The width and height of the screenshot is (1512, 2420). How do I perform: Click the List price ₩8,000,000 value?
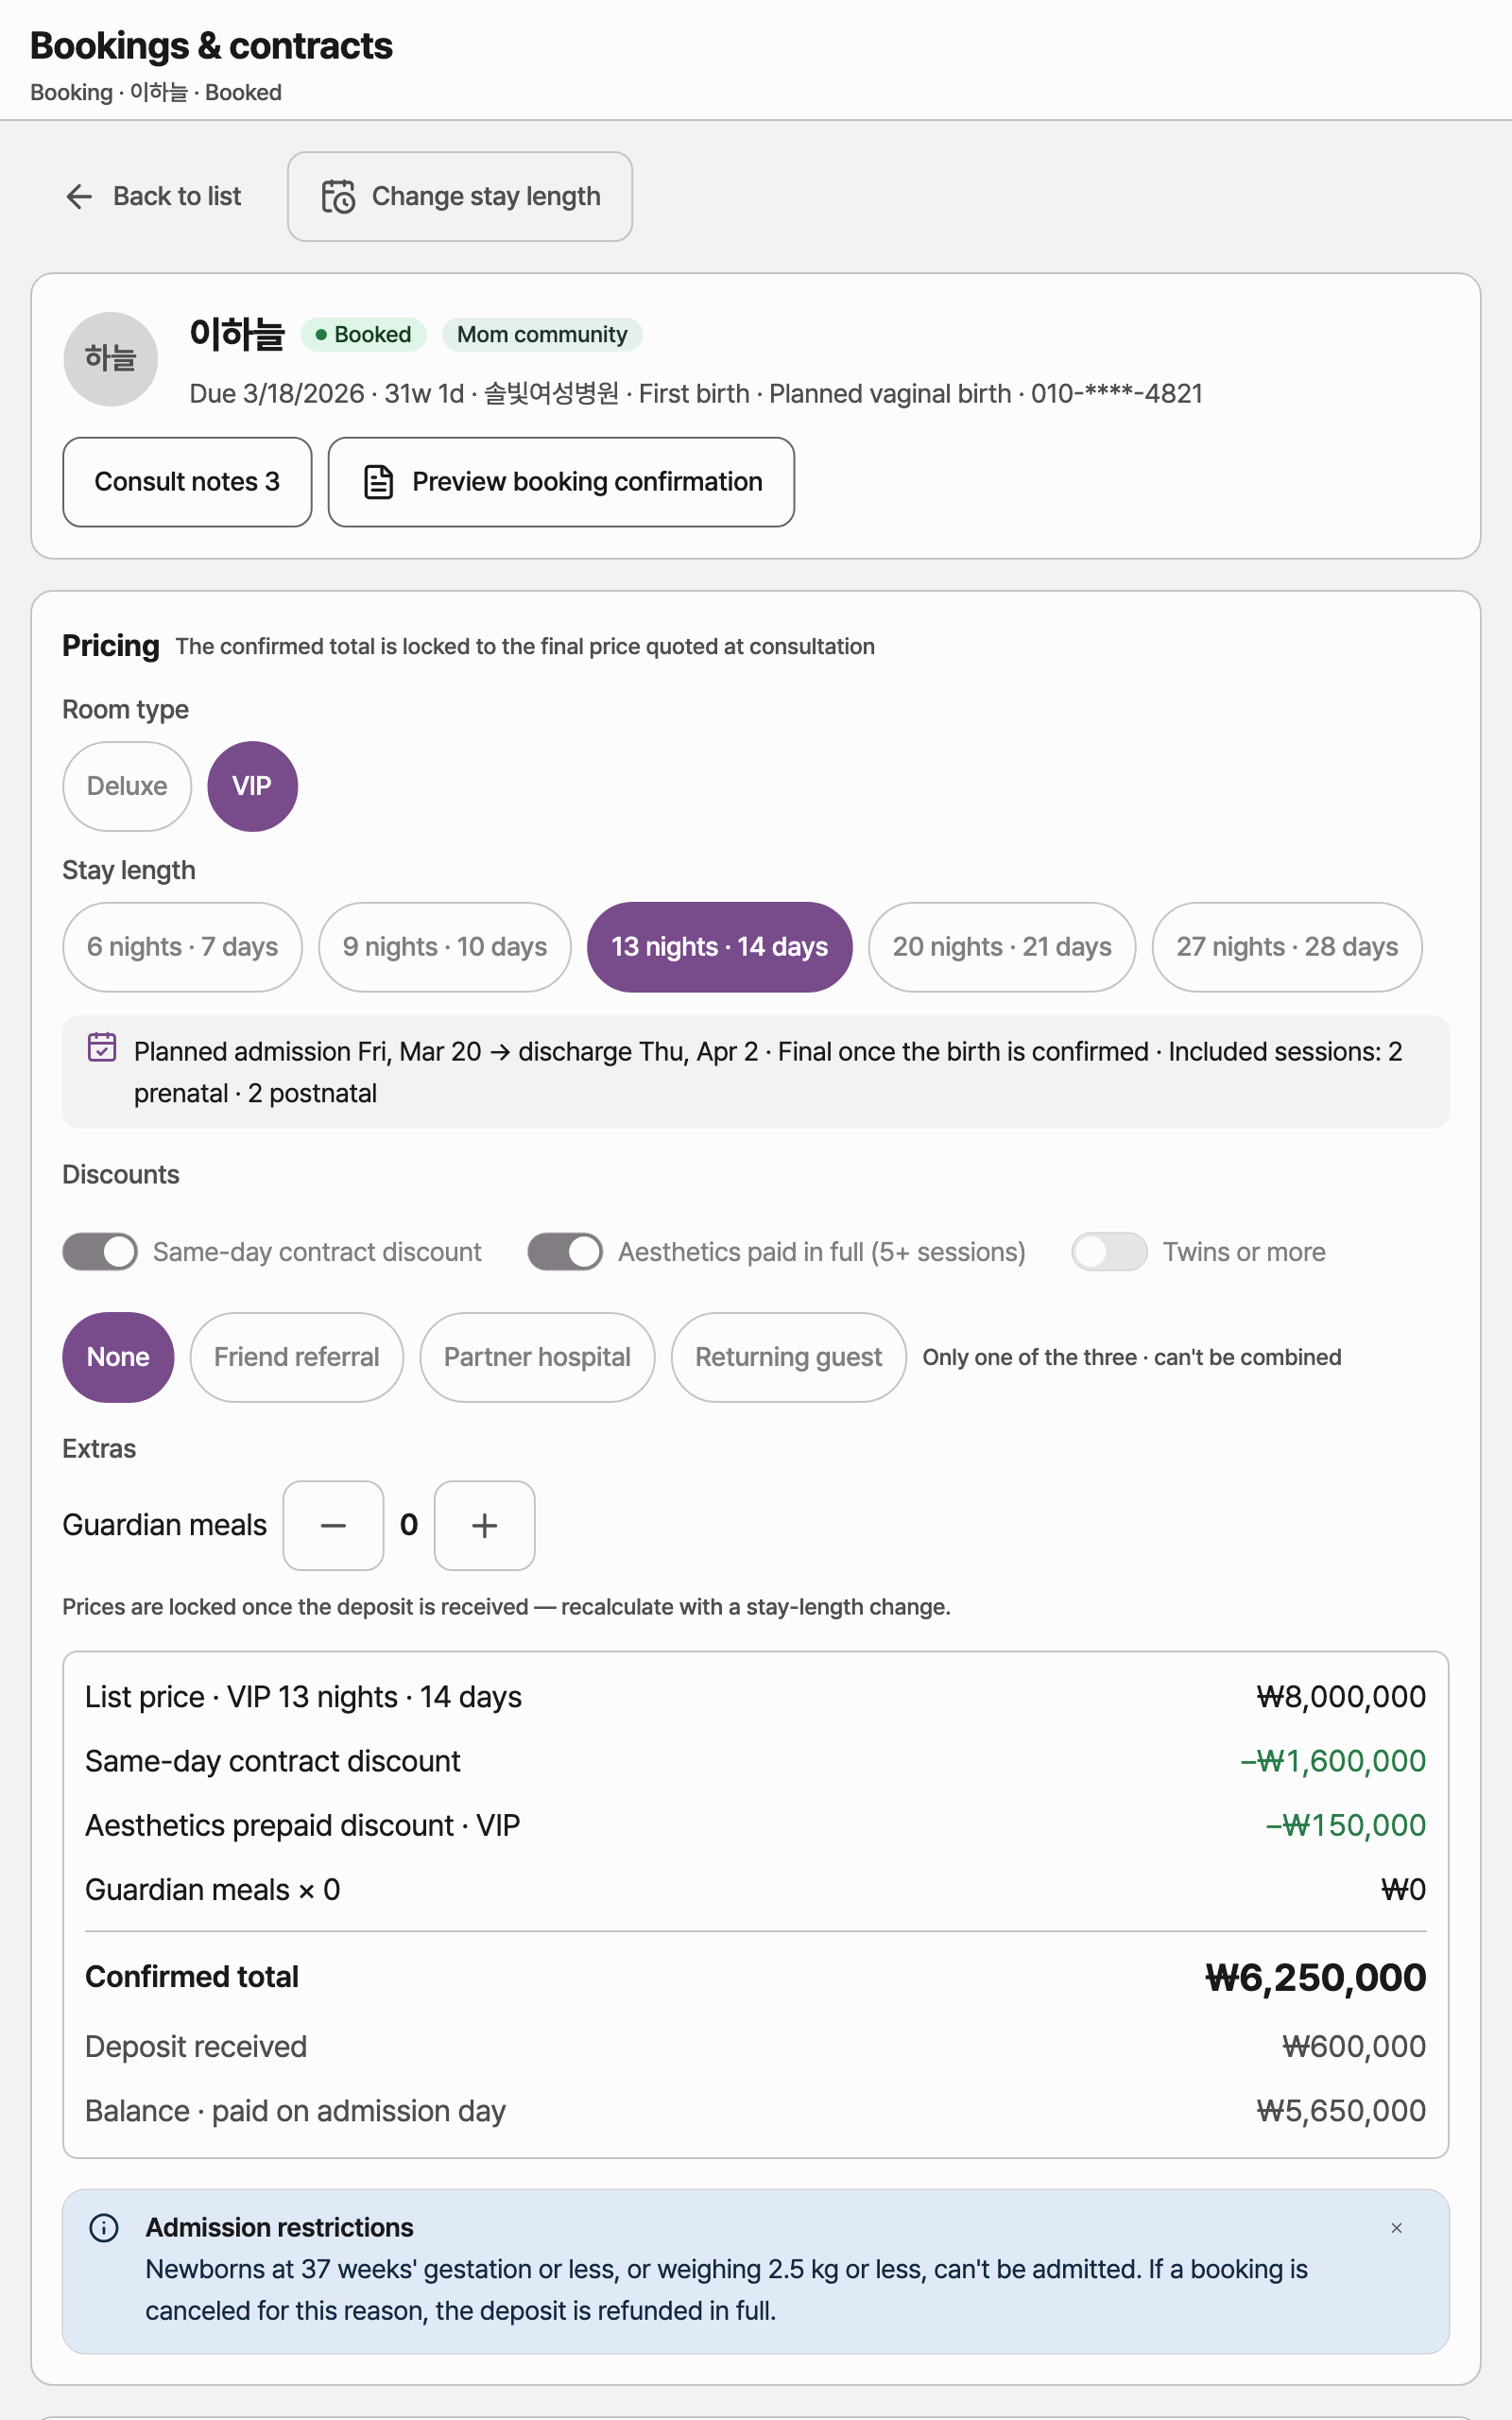point(1341,1697)
